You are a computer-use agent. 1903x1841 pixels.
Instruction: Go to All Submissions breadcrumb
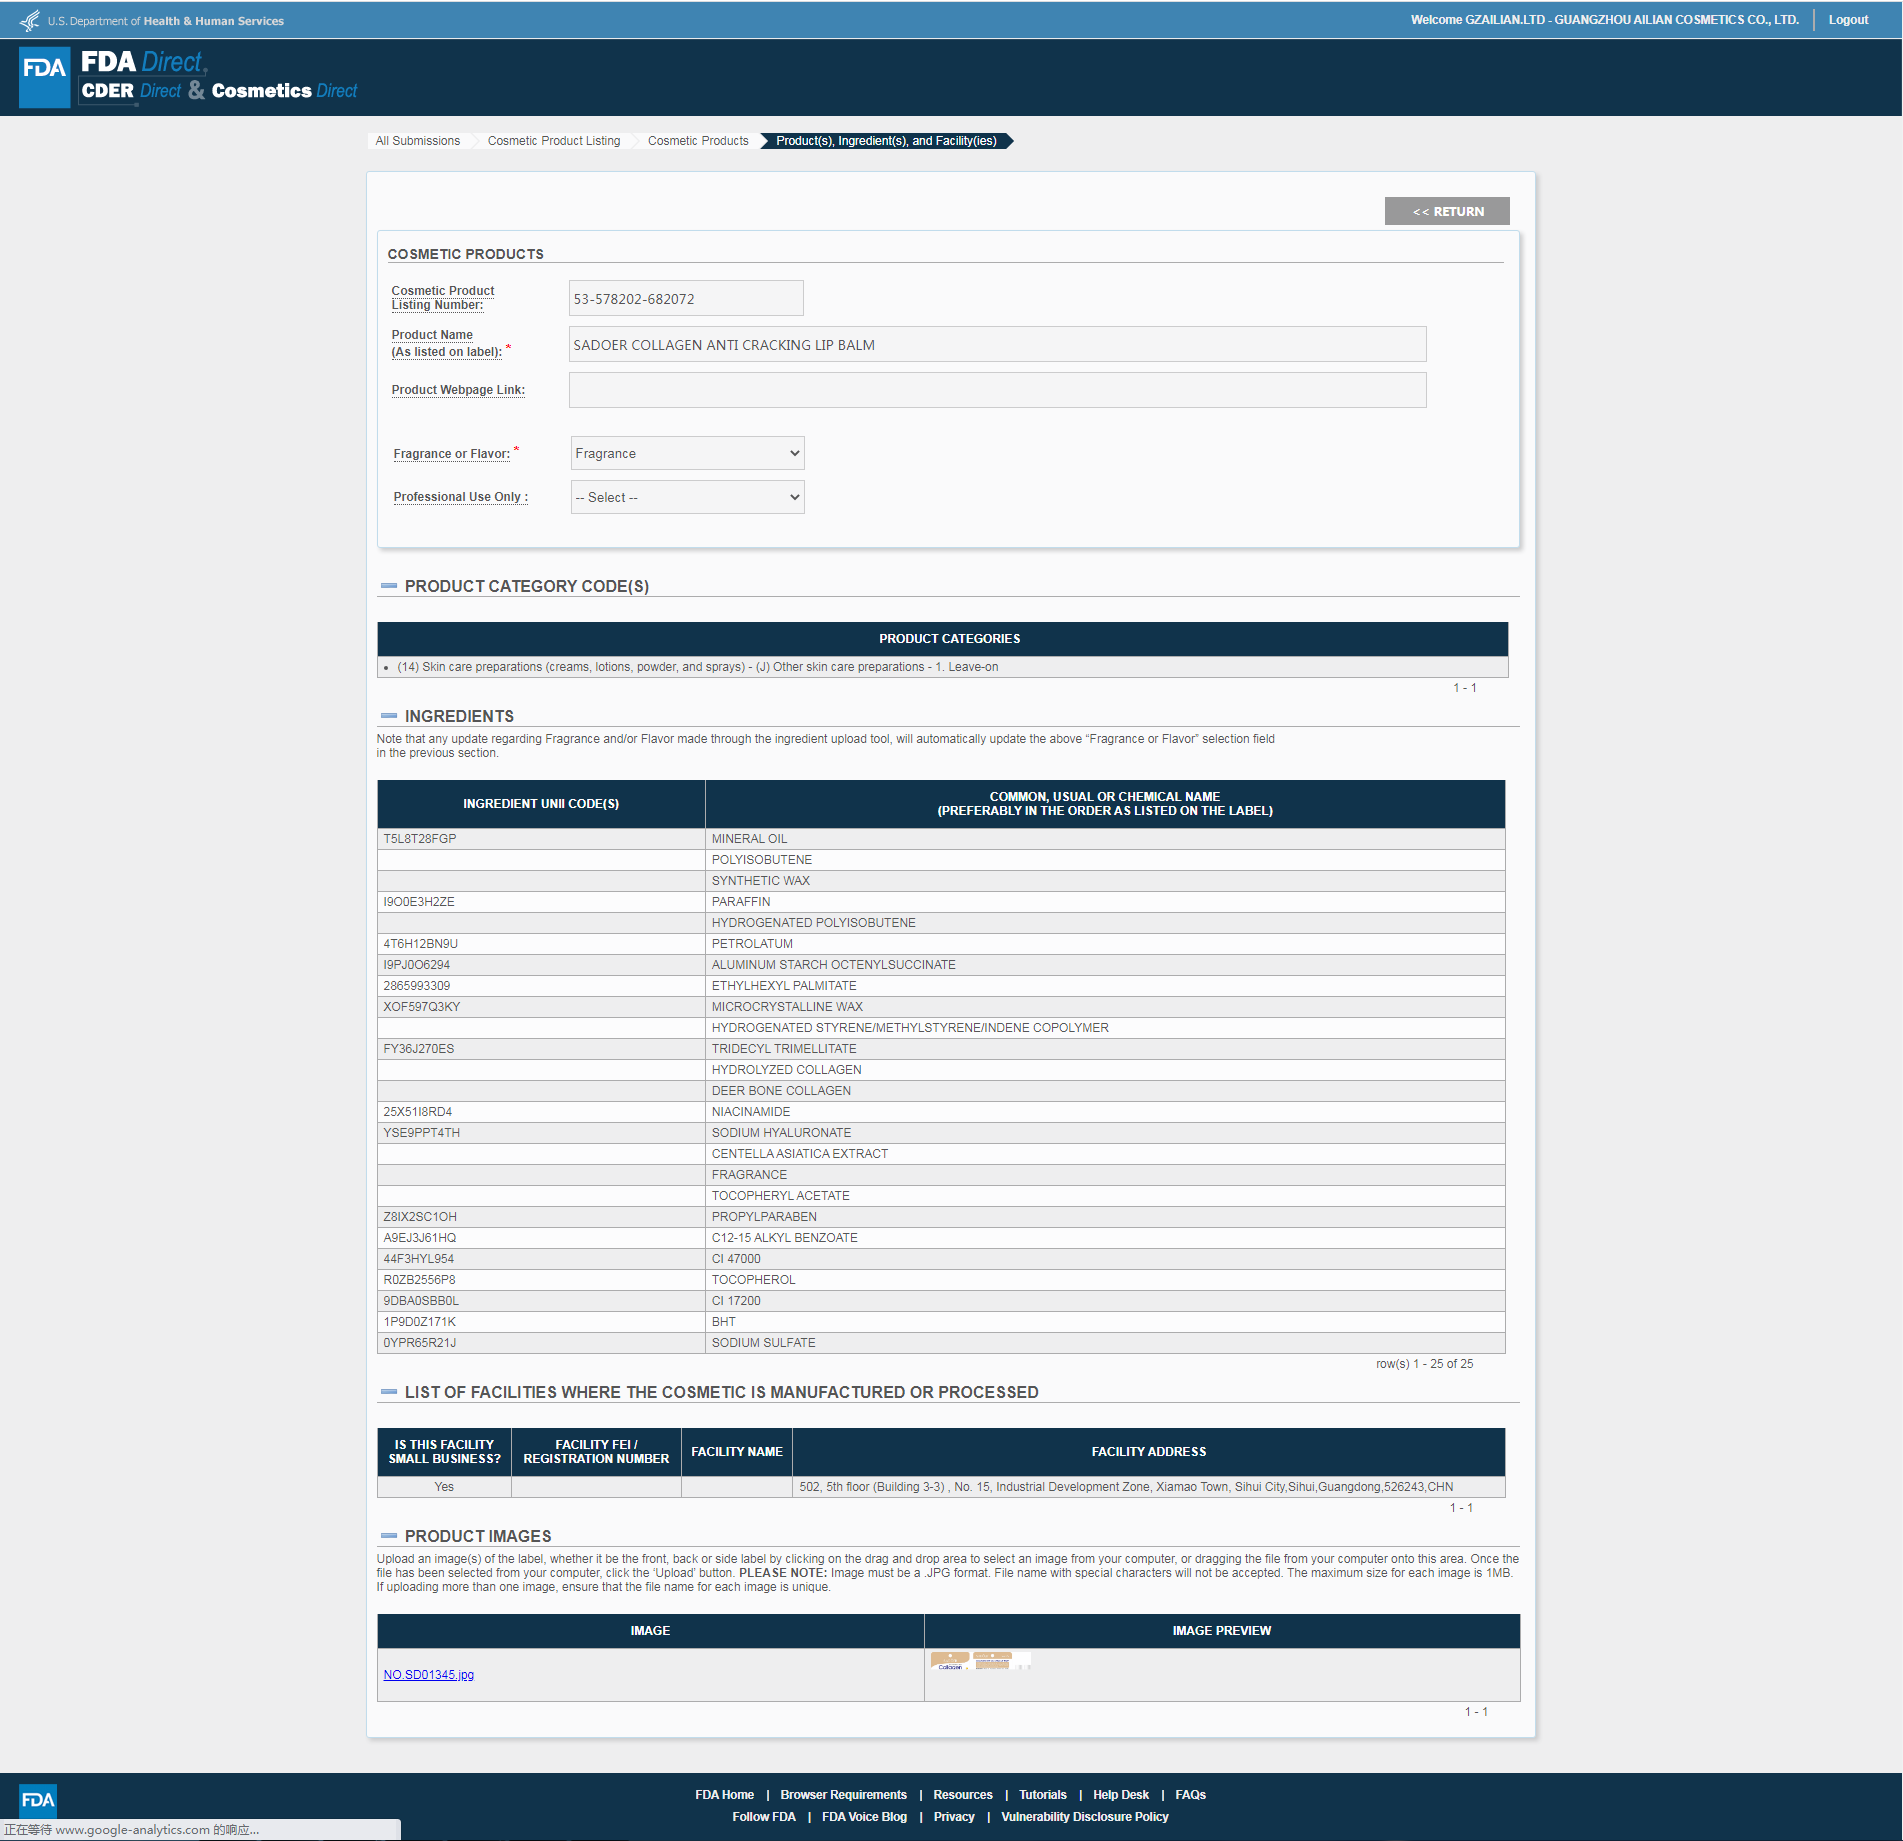417,141
